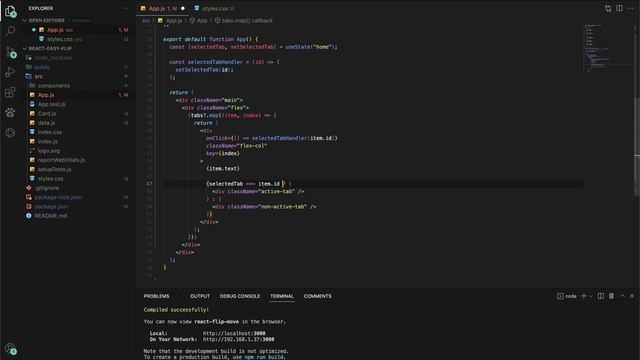Click the App function breadcrumb segment
The image size is (640, 360).
[x=202, y=20]
